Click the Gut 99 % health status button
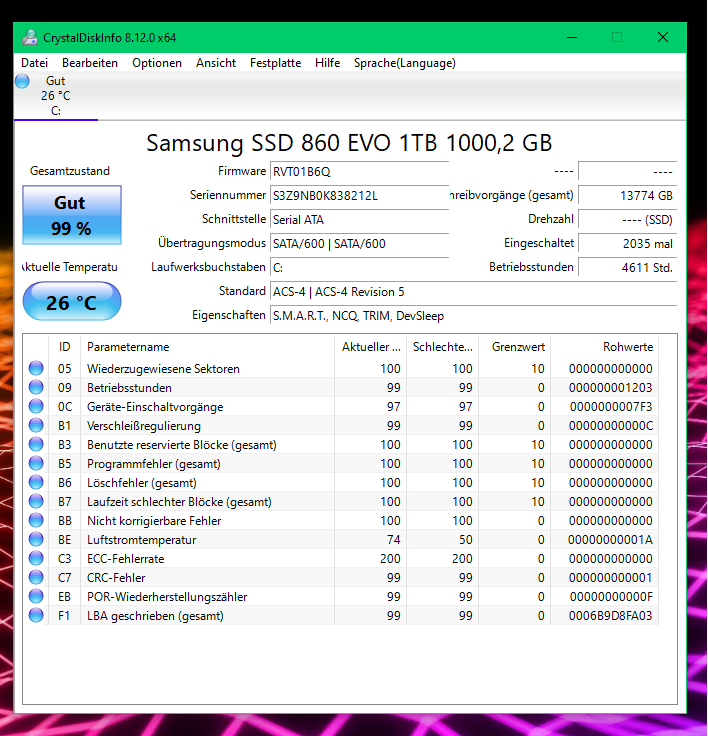Viewport: 708px width, 736px height. (x=72, y=215)
